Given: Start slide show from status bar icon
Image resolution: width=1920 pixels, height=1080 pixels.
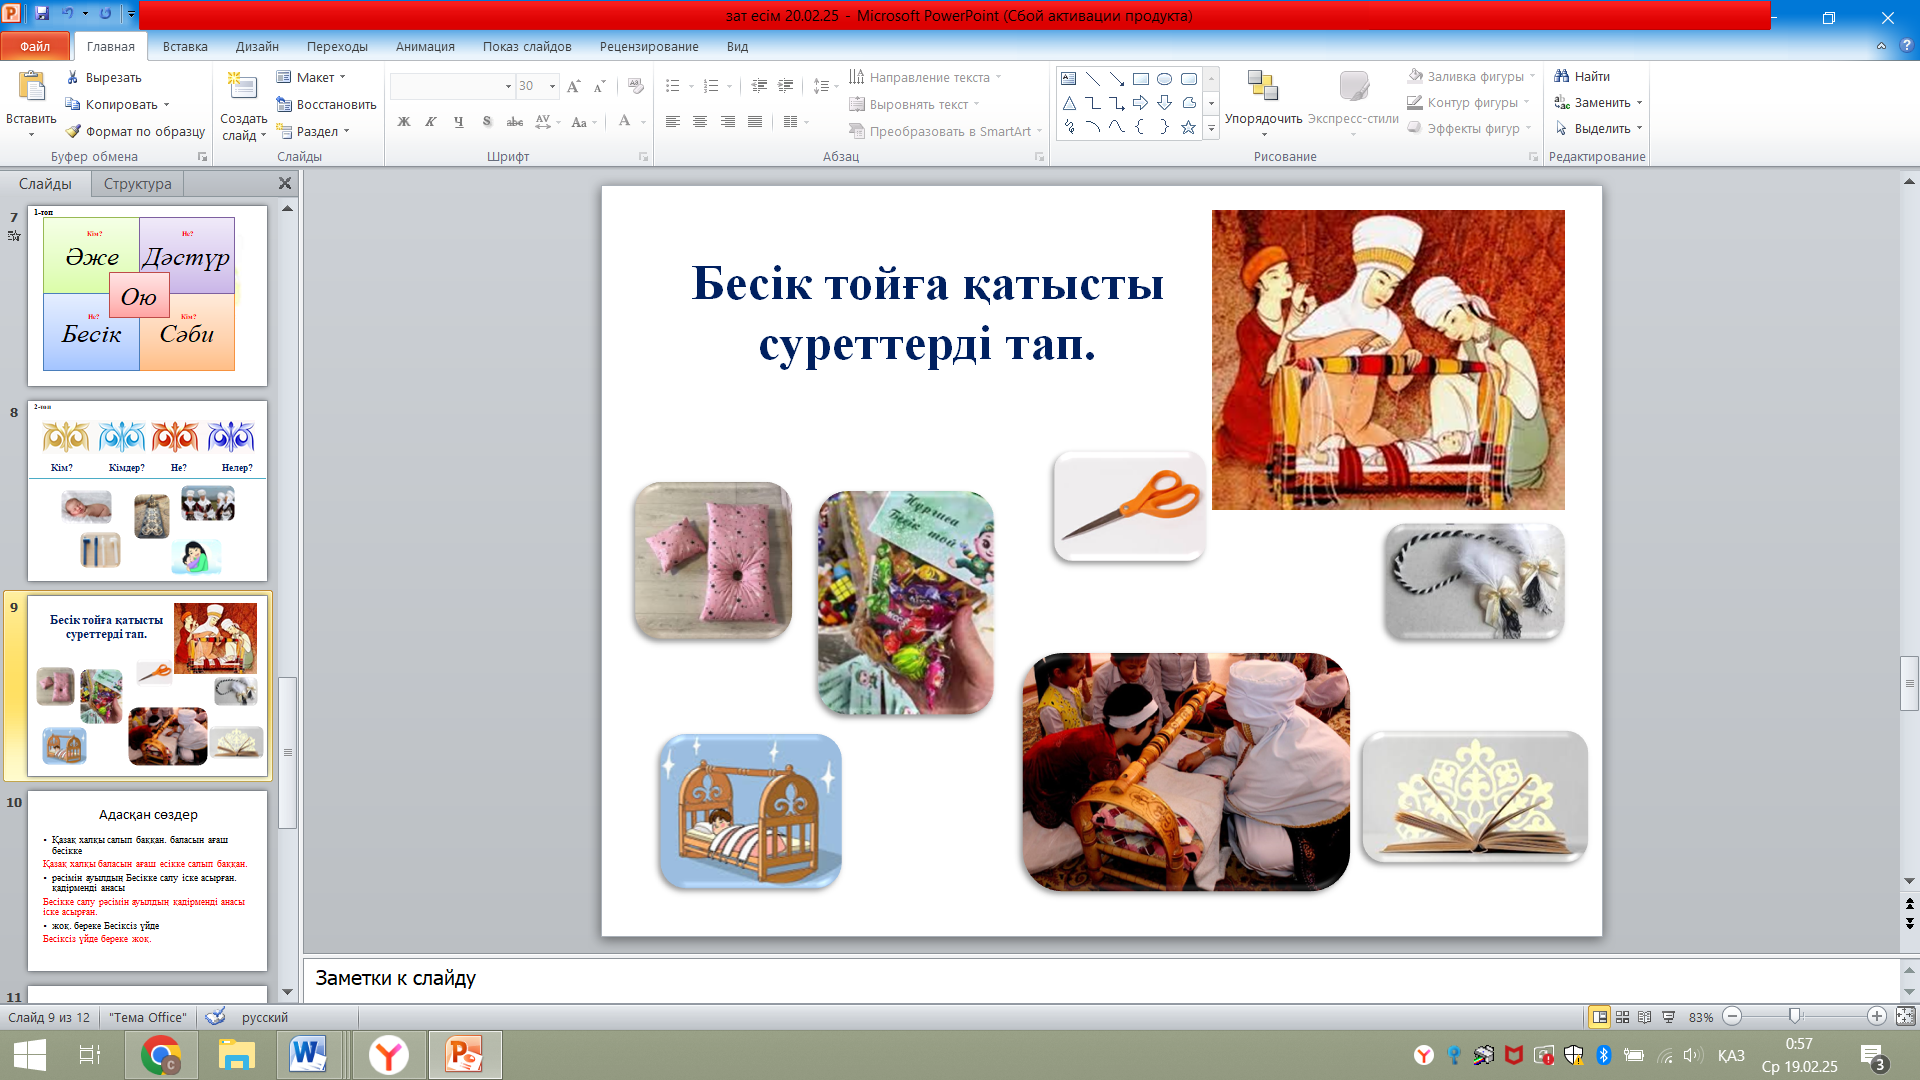Looking at the screenshot, I should [x=1668, y=1017].
